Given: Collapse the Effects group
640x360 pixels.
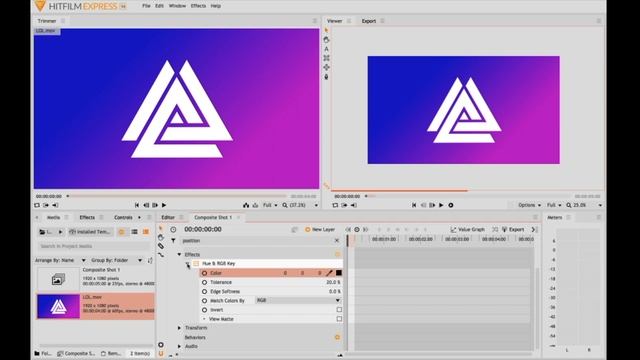Looking at the screenshot, I should [x=179, y=254].
